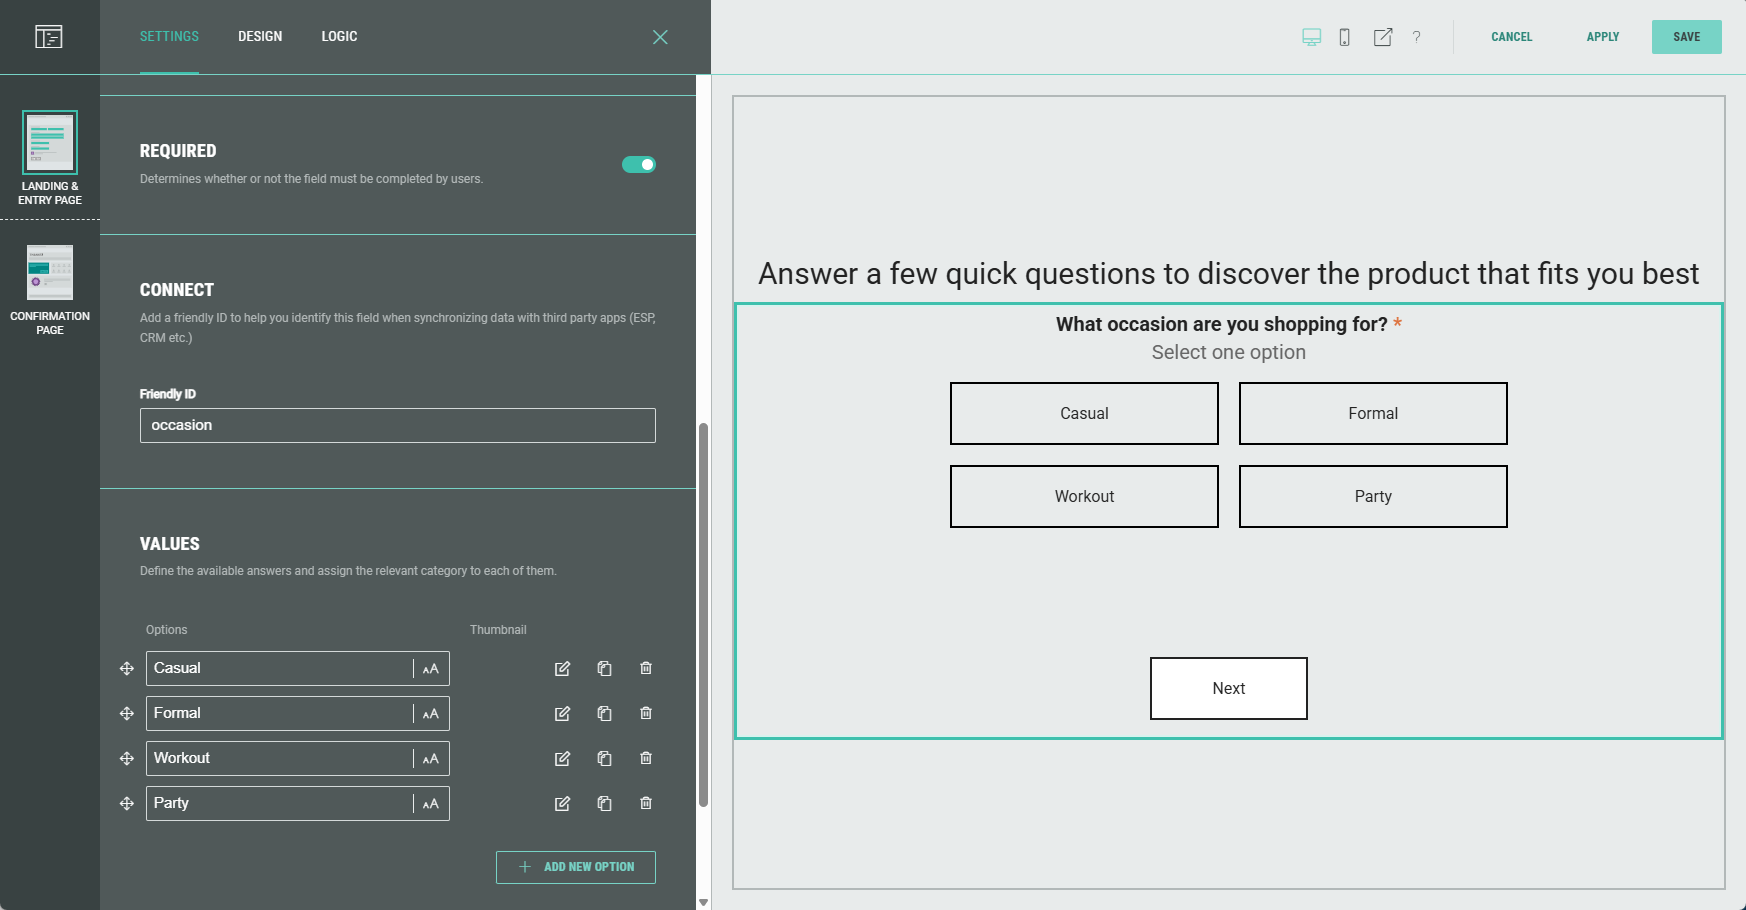The height and width of the screenshot is (910, 1746).
Task: Open preview in new window icon
Action: tap(1383, 37)
